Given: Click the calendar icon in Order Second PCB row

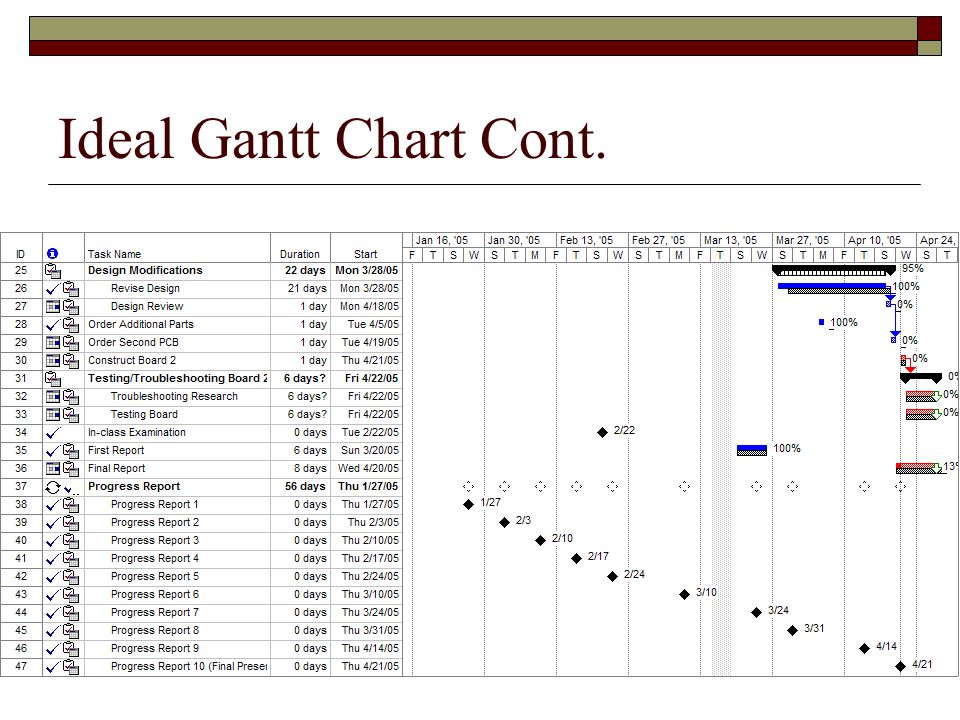Looking at the screenshot, I should click(x=53, y=343).
